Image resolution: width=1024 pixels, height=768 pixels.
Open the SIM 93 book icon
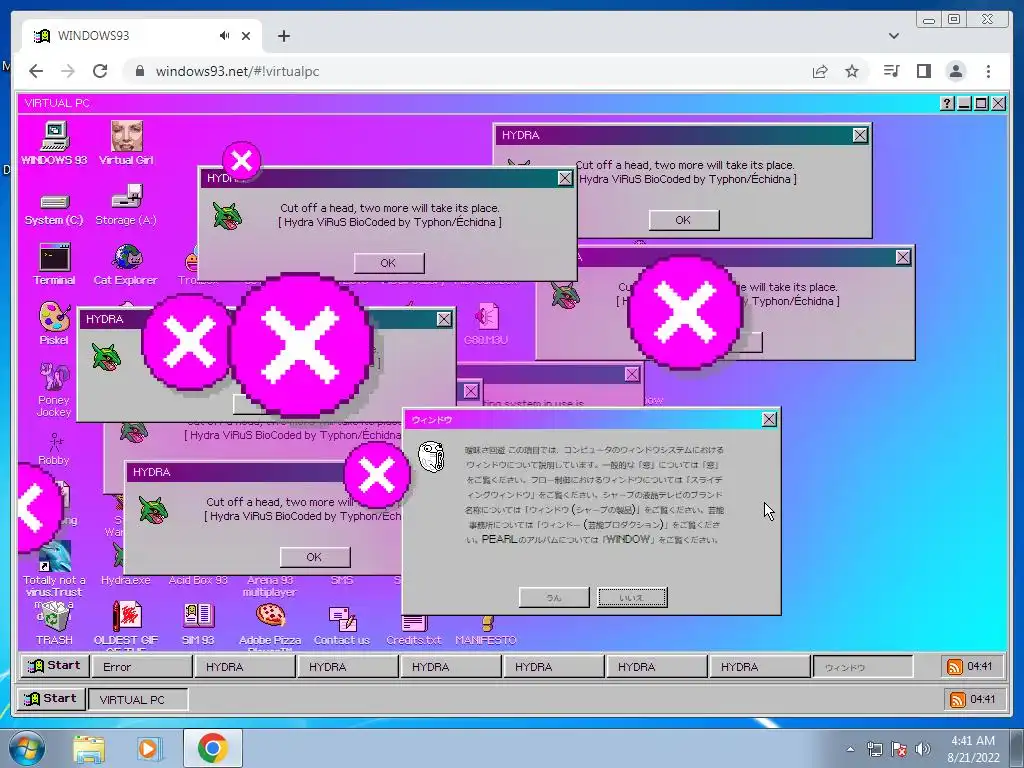[198, 624]
